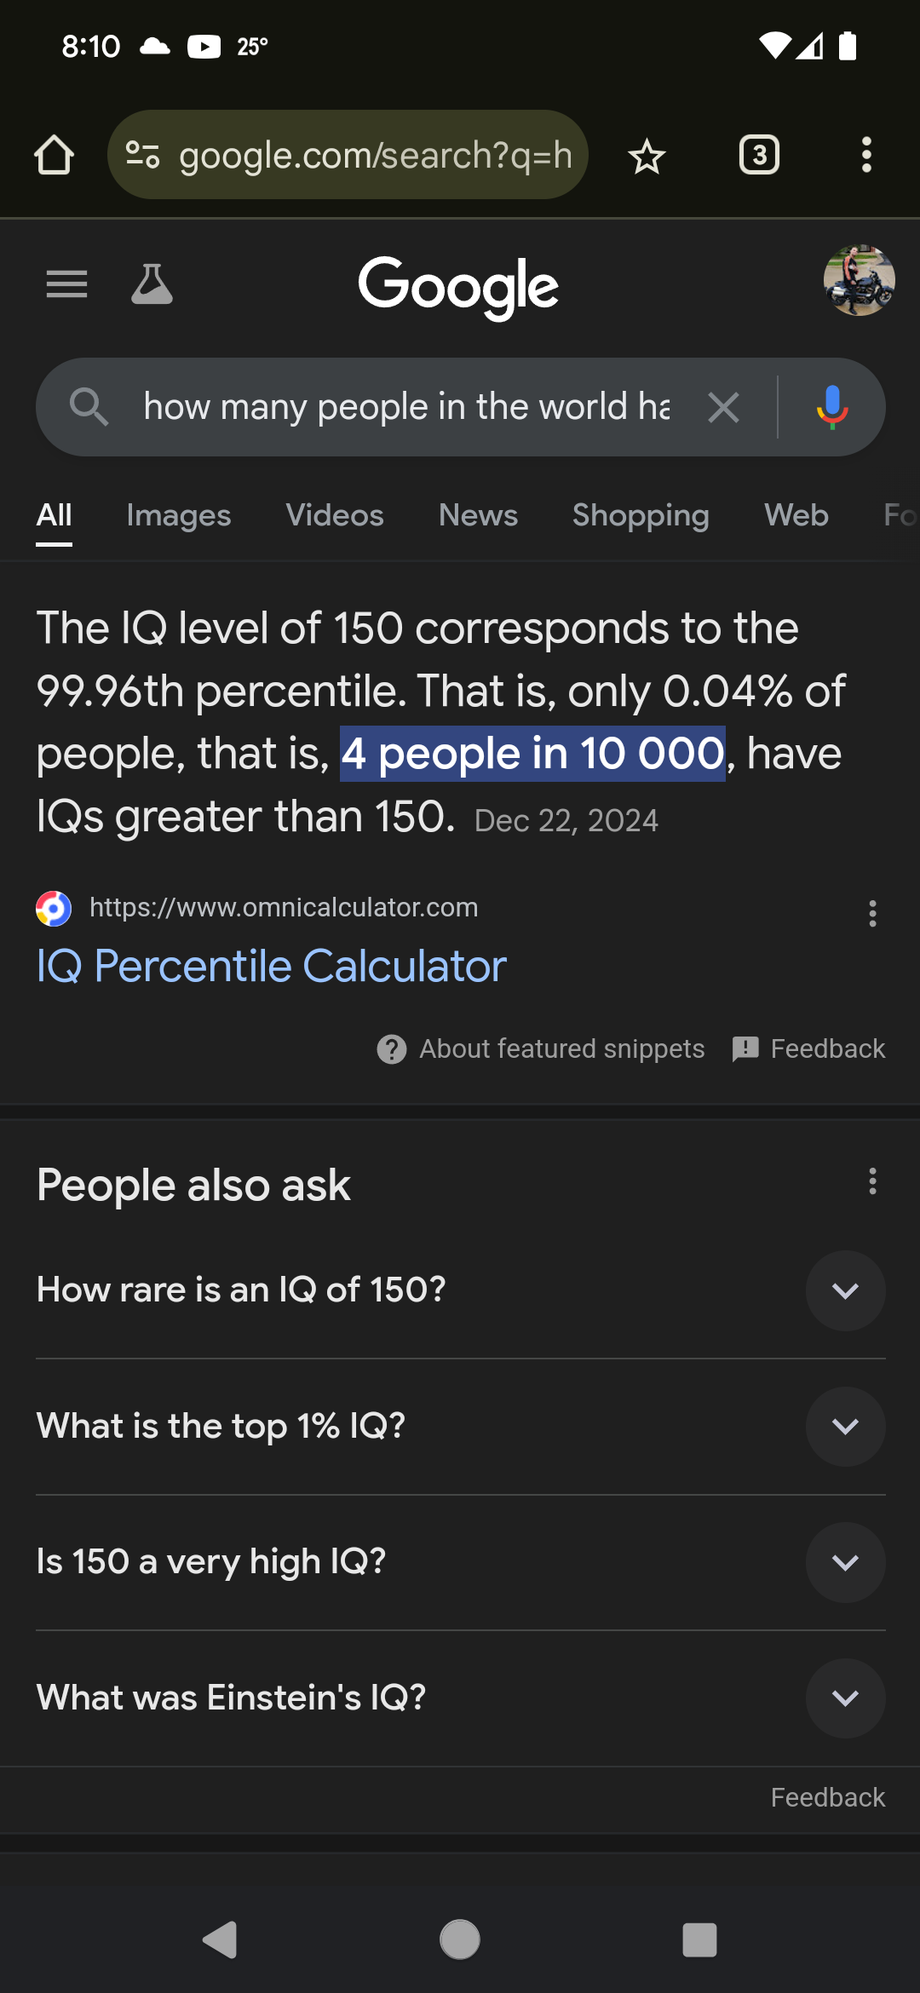Open the featured snippet's three-dot options
Viewport: 920px width, 1993px height.
(872, 913)
